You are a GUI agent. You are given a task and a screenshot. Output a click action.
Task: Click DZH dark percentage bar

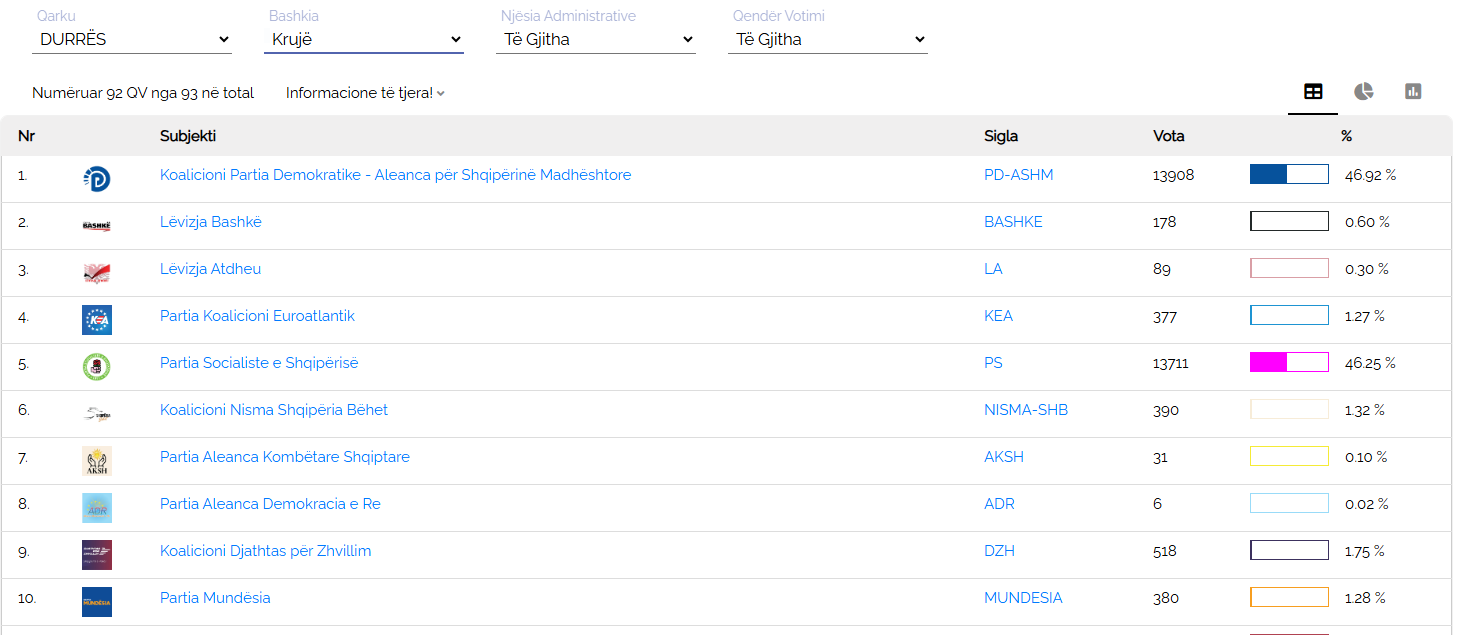[1289, 551]
